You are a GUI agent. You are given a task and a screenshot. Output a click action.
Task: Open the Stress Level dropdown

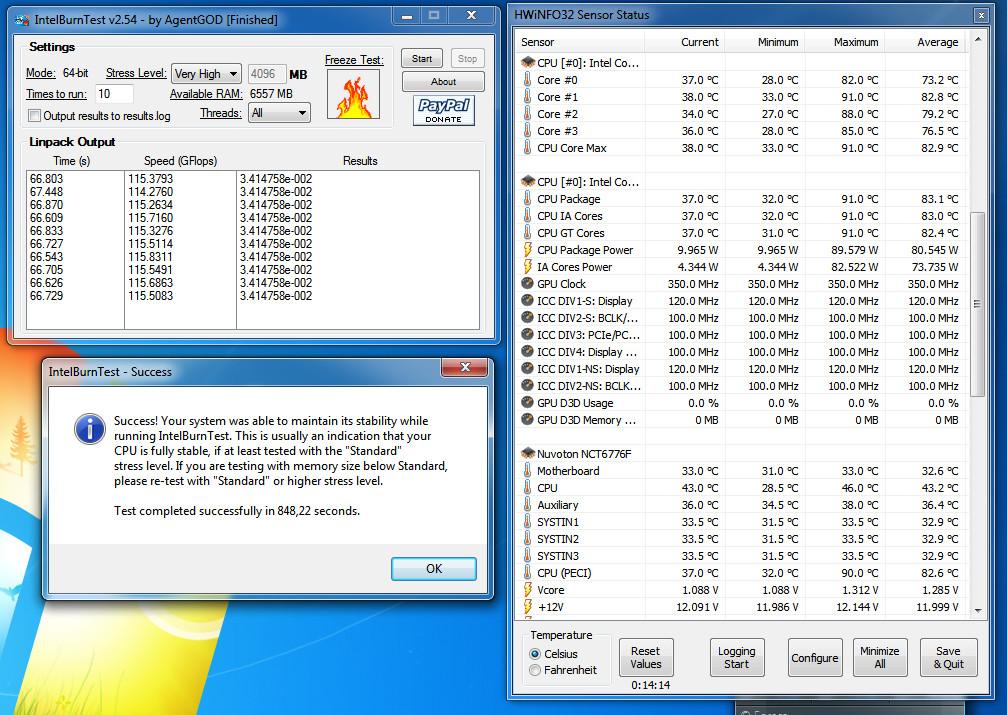click(206, 74)
